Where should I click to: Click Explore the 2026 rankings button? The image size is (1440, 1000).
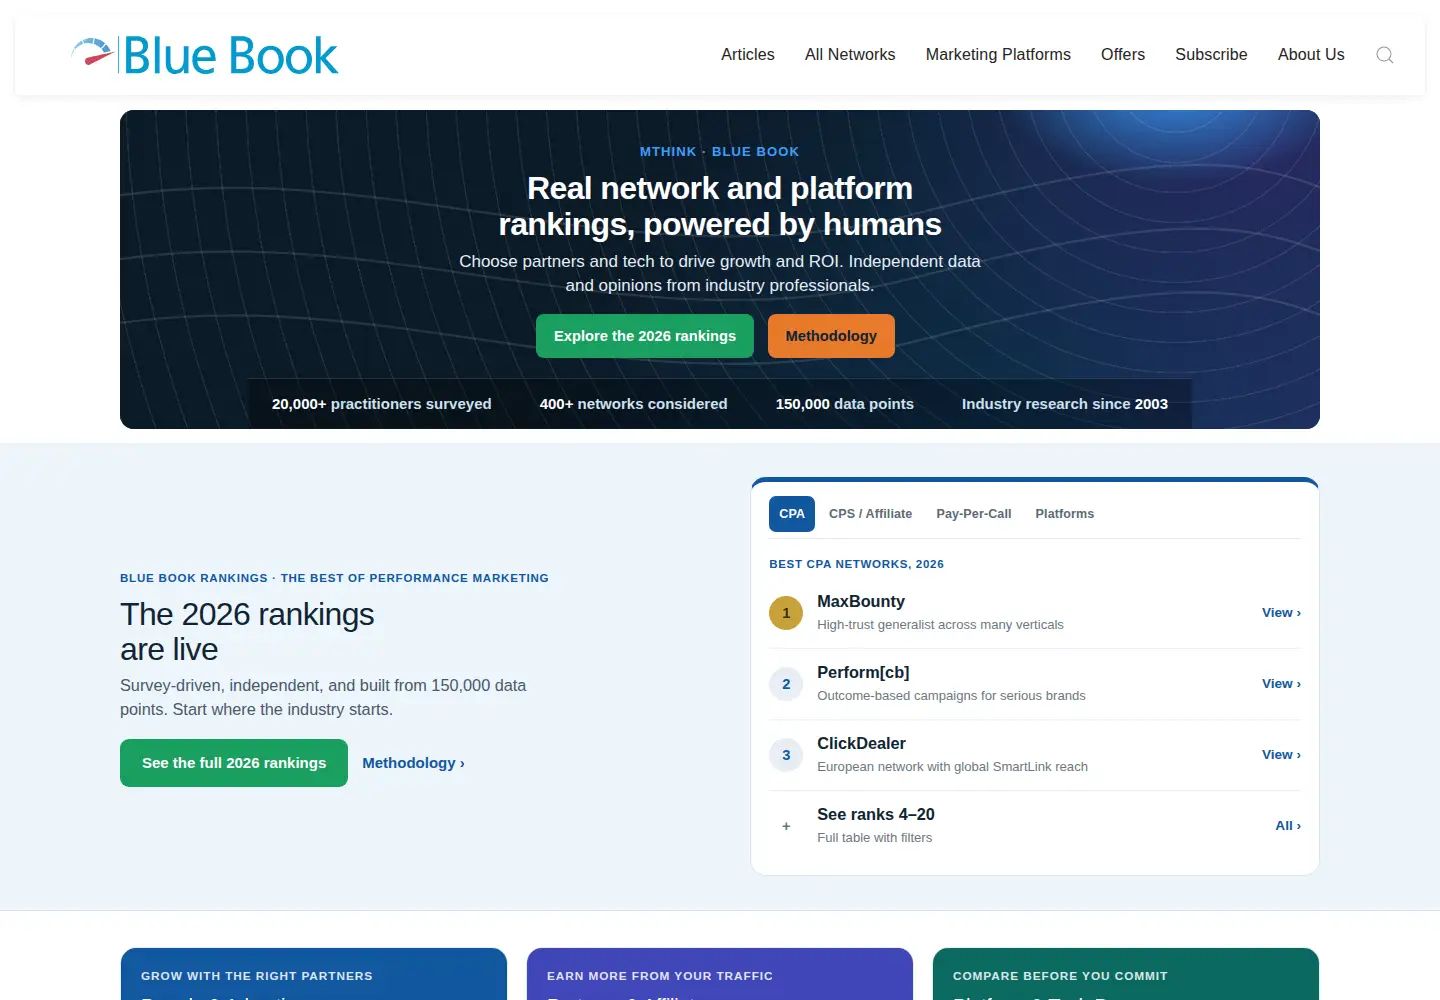click(x=645, y=336)
